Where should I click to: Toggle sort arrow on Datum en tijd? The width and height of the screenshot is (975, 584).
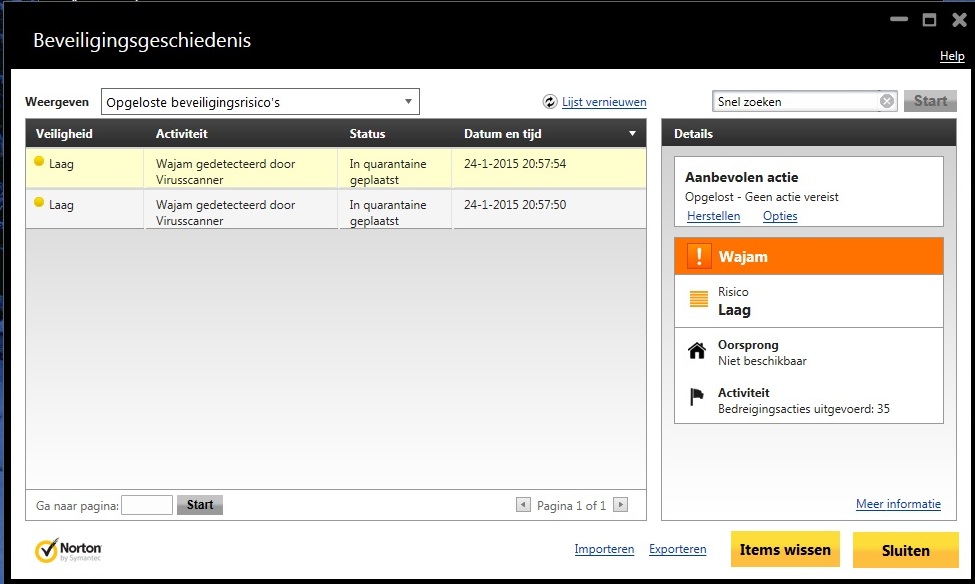[632, 134]
